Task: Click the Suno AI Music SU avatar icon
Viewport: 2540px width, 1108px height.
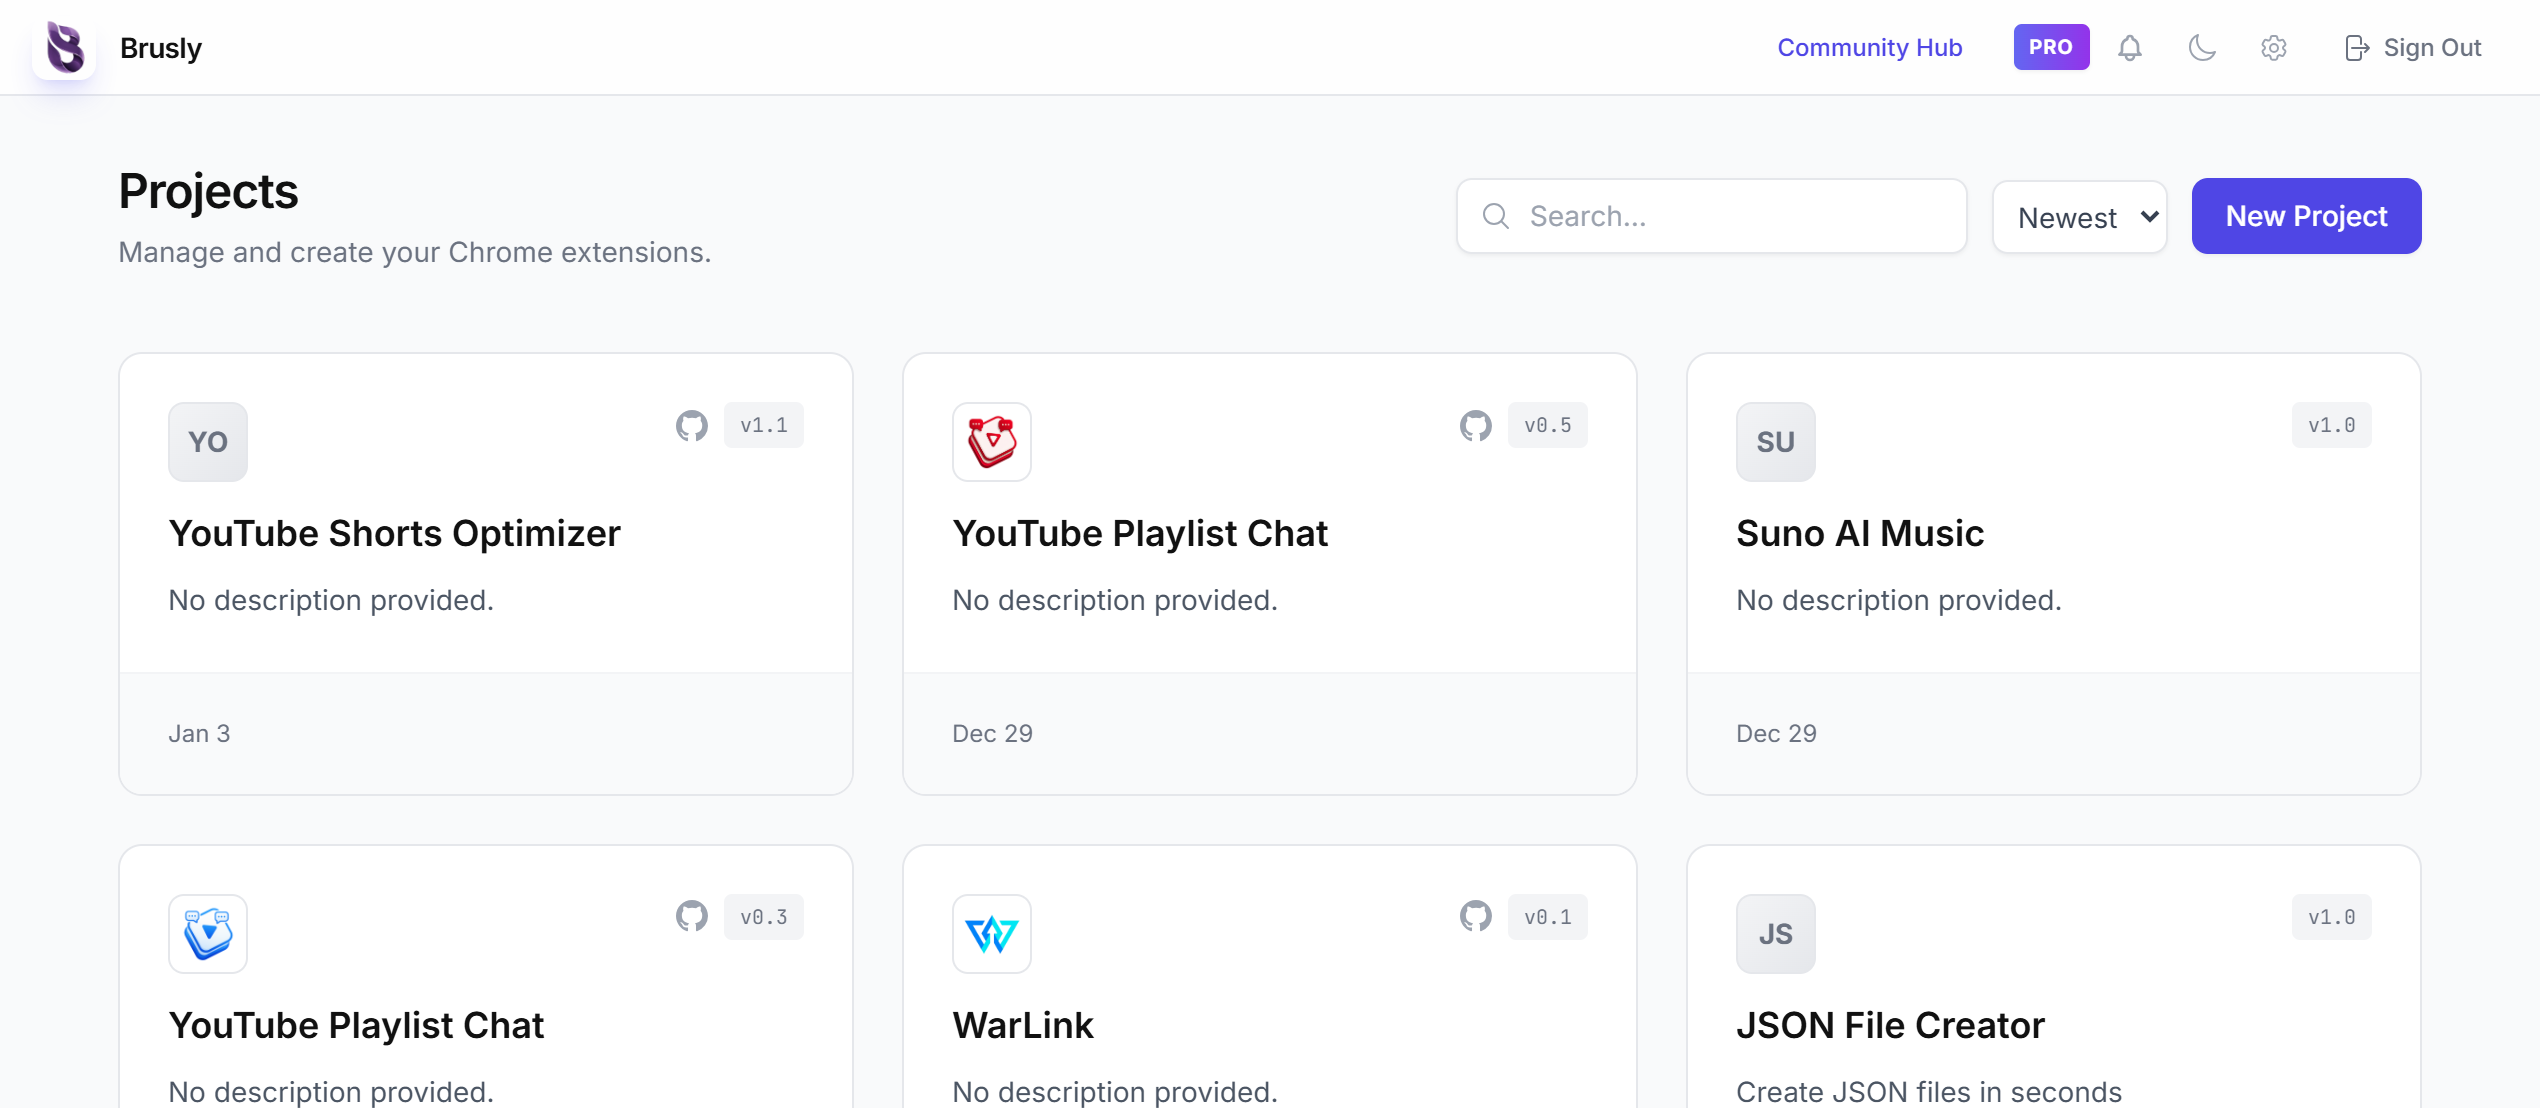Action: point(1775,441)
